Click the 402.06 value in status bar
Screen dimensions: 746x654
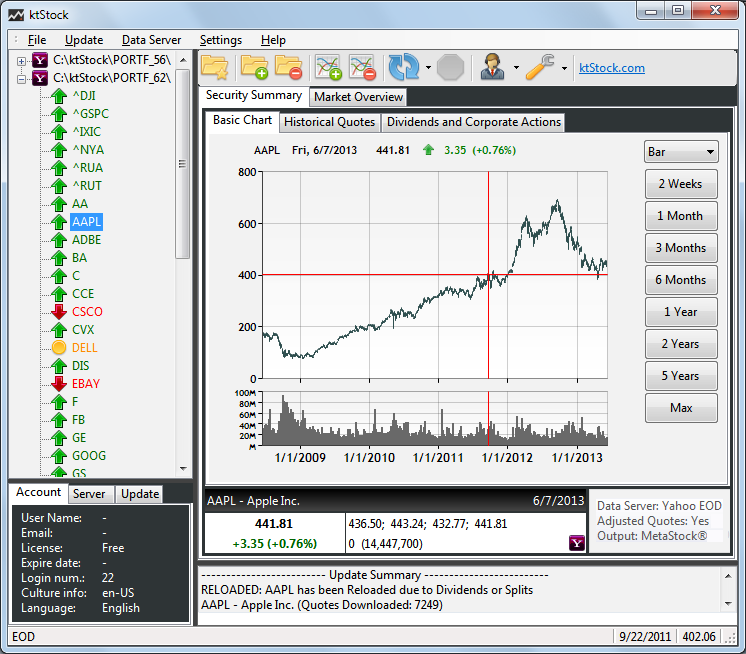click(698, 636)
